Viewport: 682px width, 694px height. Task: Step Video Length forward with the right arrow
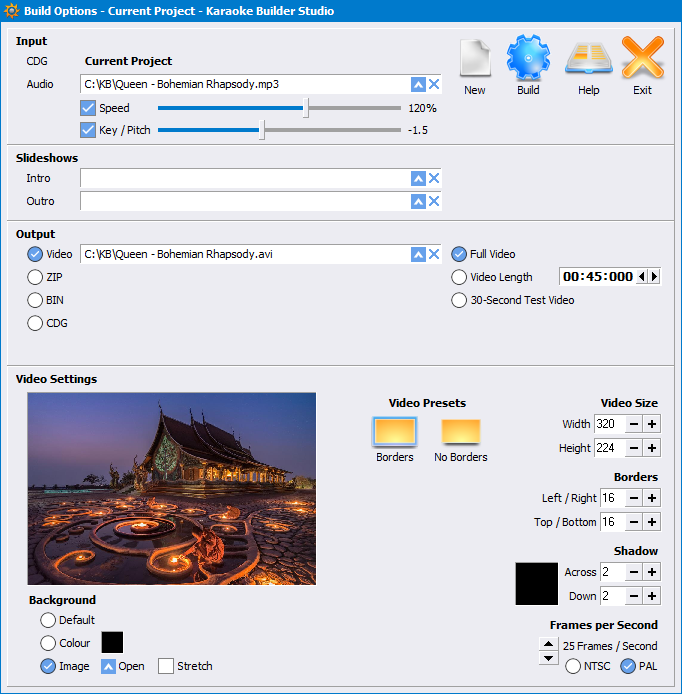click(x=654, y=277)
